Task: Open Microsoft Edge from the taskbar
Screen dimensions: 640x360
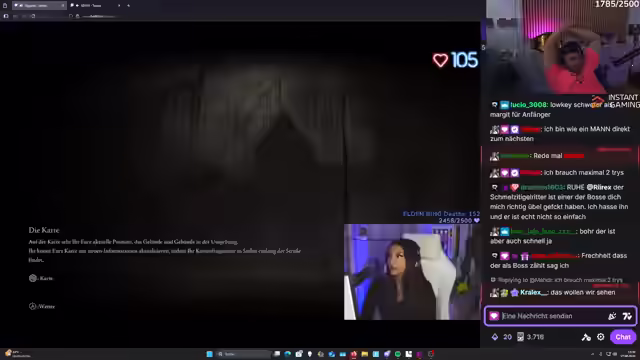Action: tap(288, 354)
